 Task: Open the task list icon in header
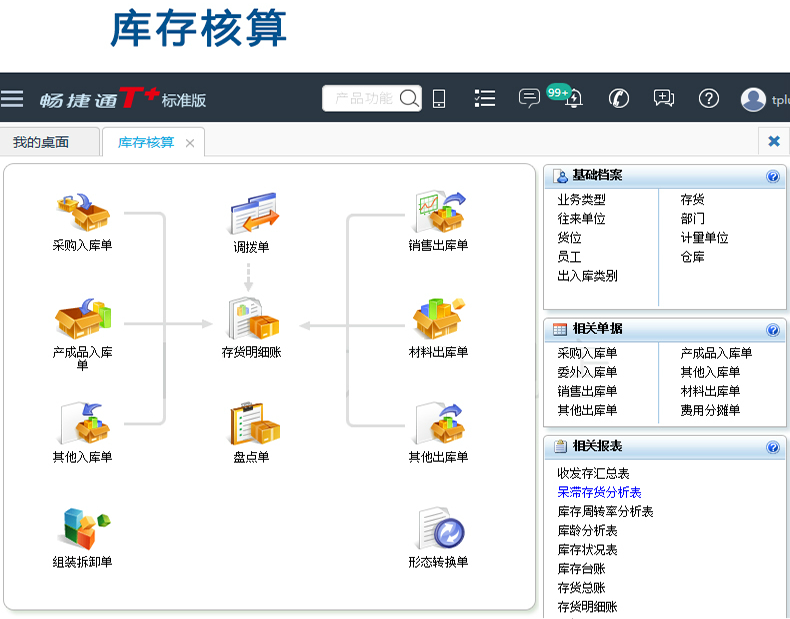485,98
